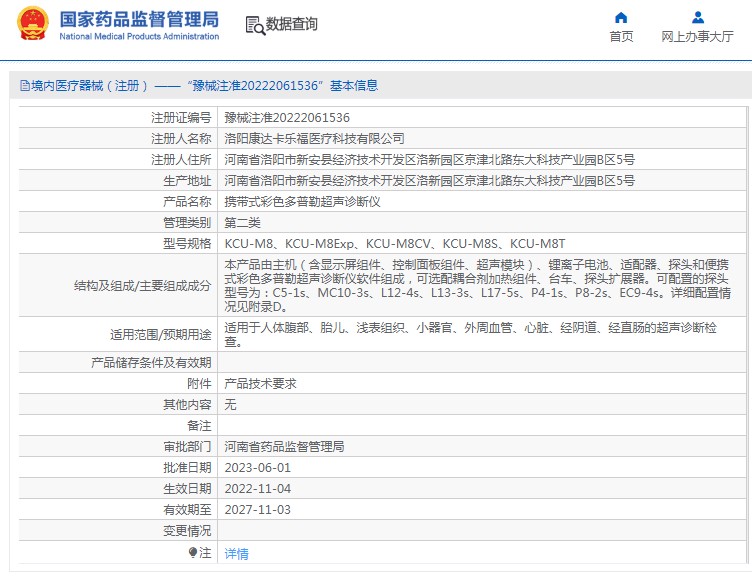Click the 变更情况 label

click(187, 531)
